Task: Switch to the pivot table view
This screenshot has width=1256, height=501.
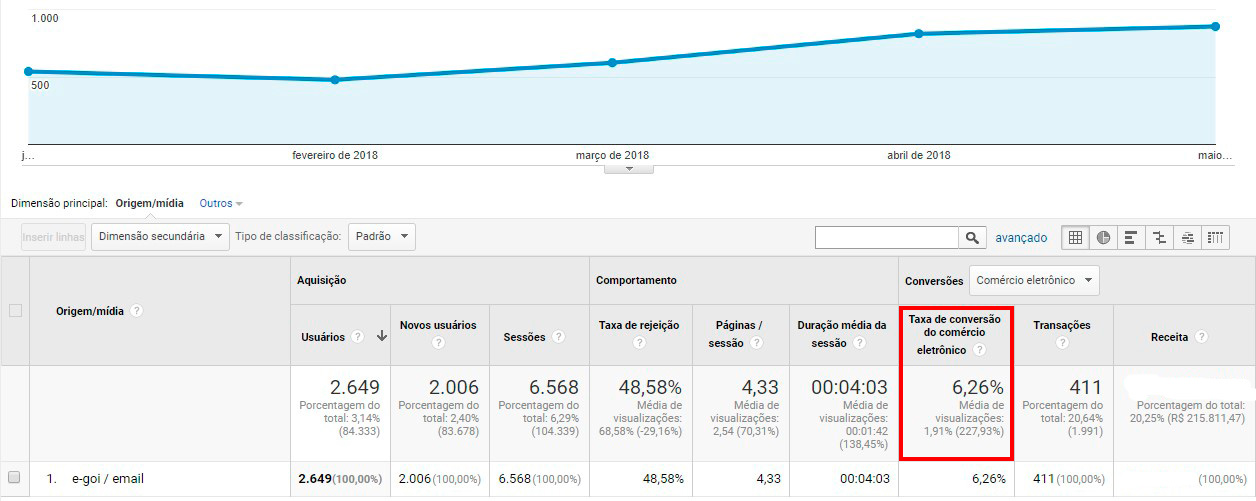Action: pyautogui.click(x=1215, y=237)
